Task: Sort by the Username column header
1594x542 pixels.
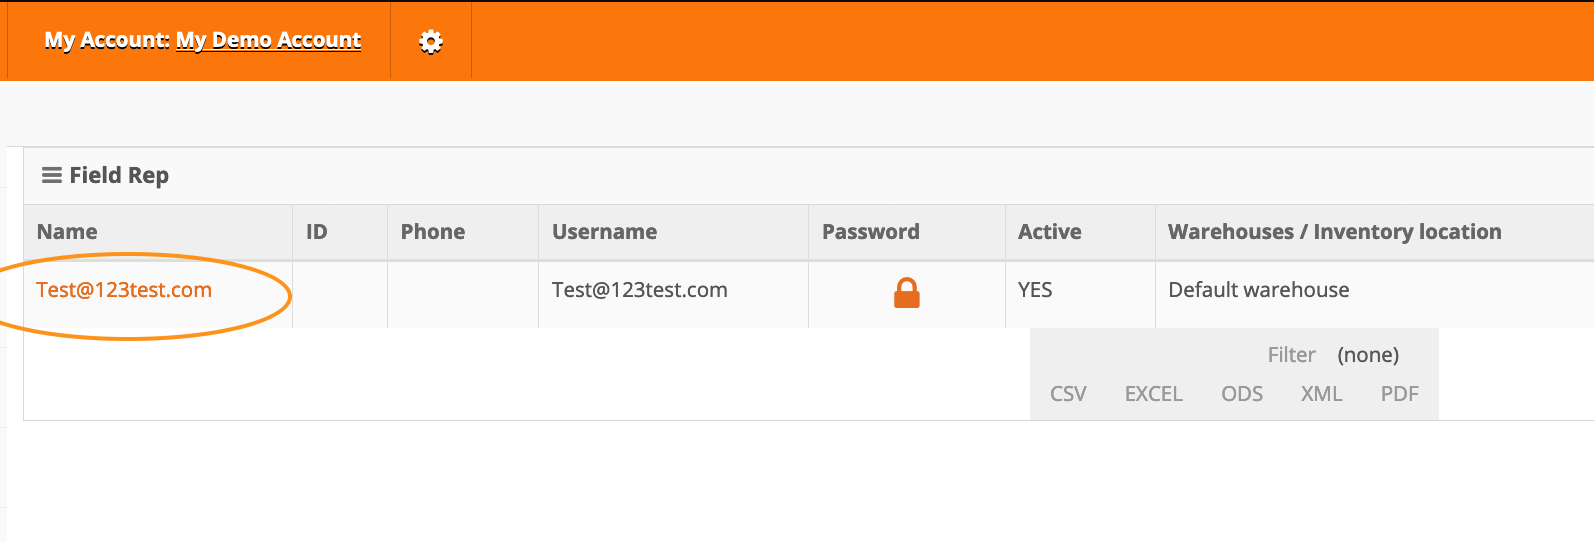Action: (x=604, y=232)
